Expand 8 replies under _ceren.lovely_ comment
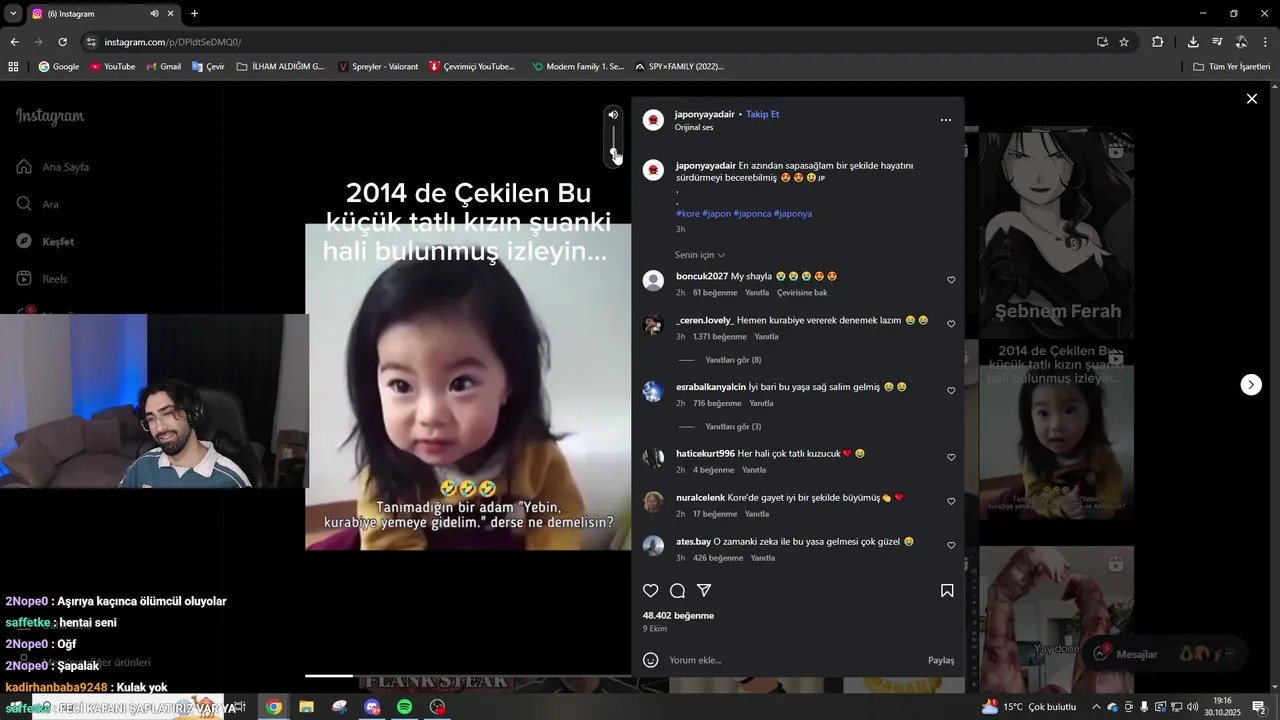Image resolution: width=1280 pixels, height=720 pixels. coord(733,360)
